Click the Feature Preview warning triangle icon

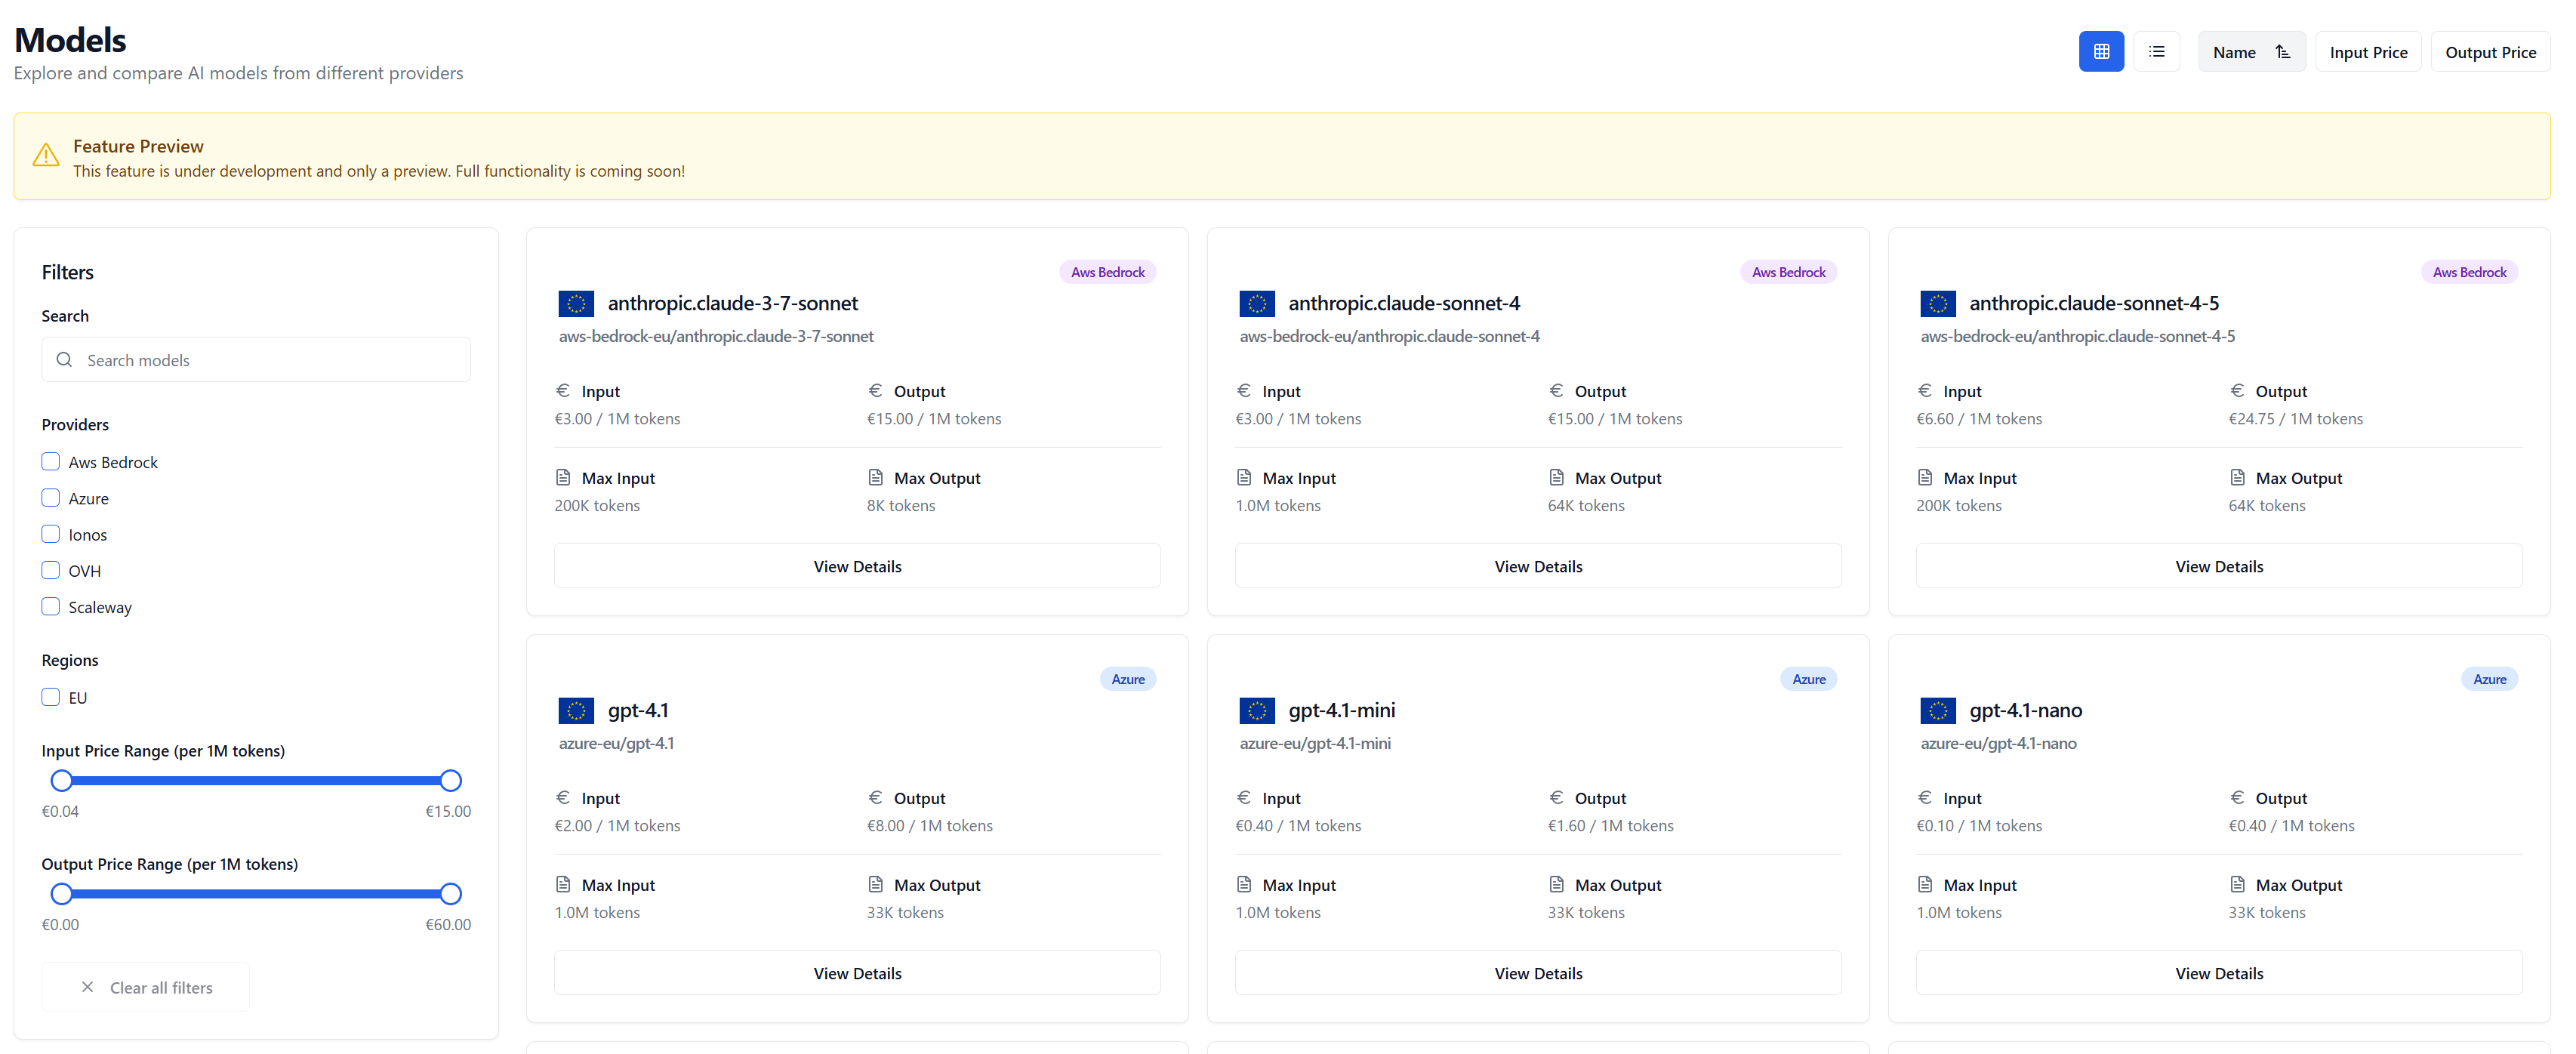pyautogui.click(x=46, y=155)
